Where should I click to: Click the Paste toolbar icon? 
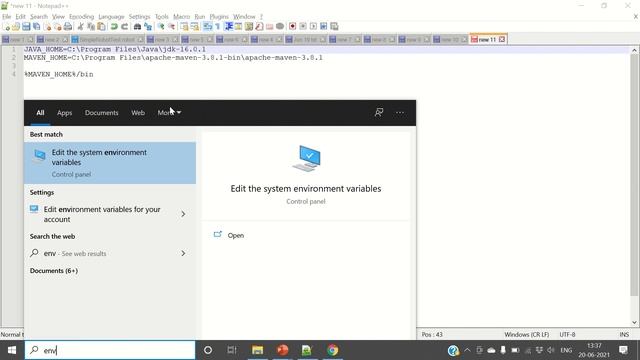tap(101, 27)
